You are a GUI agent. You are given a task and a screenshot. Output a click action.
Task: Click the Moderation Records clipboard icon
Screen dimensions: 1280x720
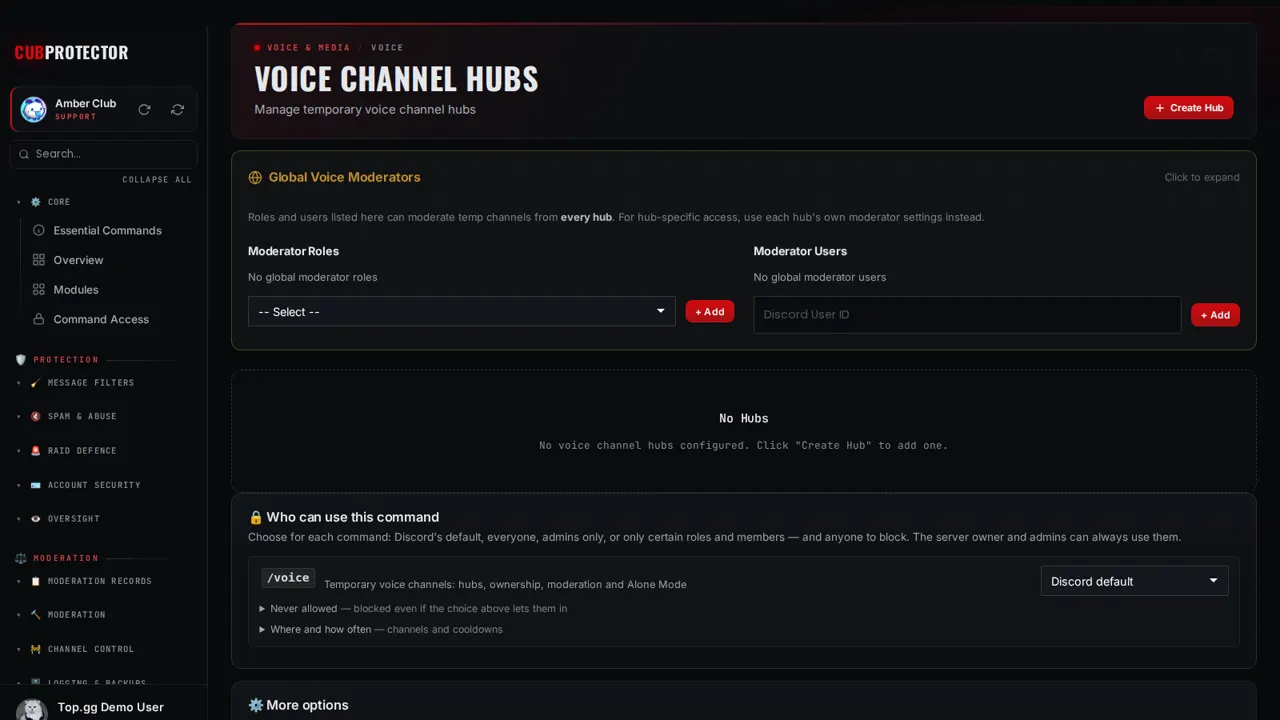[36, 581]
